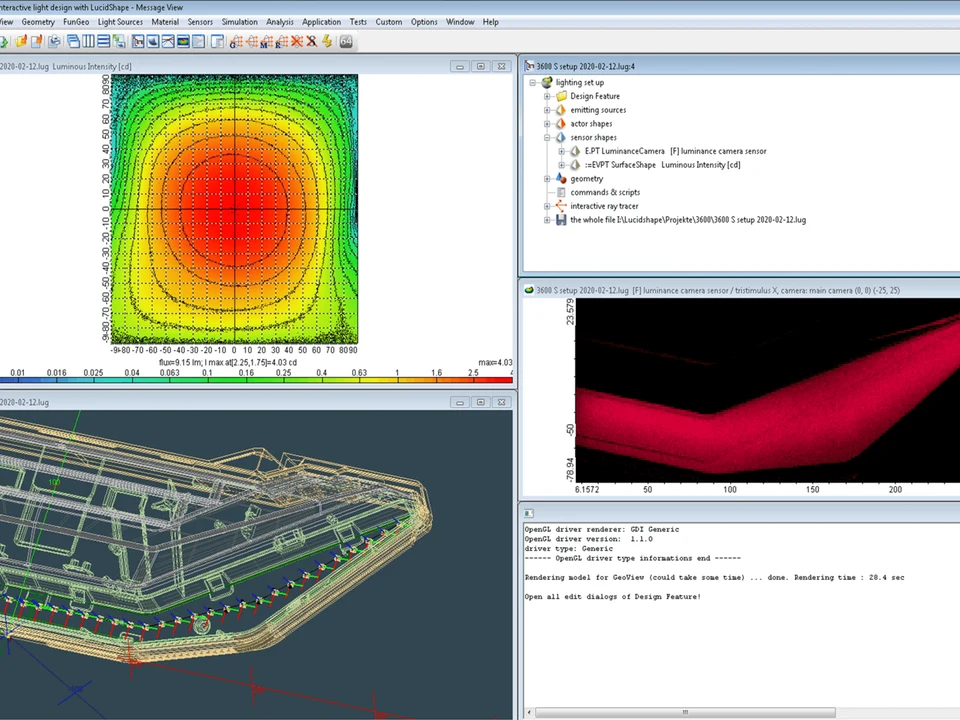Expand the emitting sources tree node
The width and height of the screenshot is (960, 720).
point(547,110)
